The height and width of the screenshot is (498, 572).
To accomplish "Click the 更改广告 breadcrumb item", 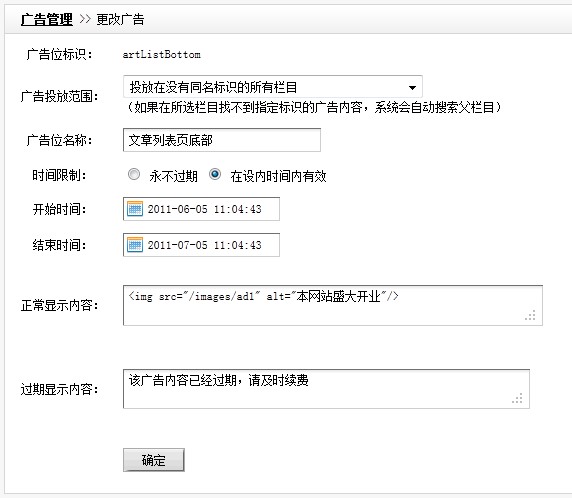I will coord(120,19).
